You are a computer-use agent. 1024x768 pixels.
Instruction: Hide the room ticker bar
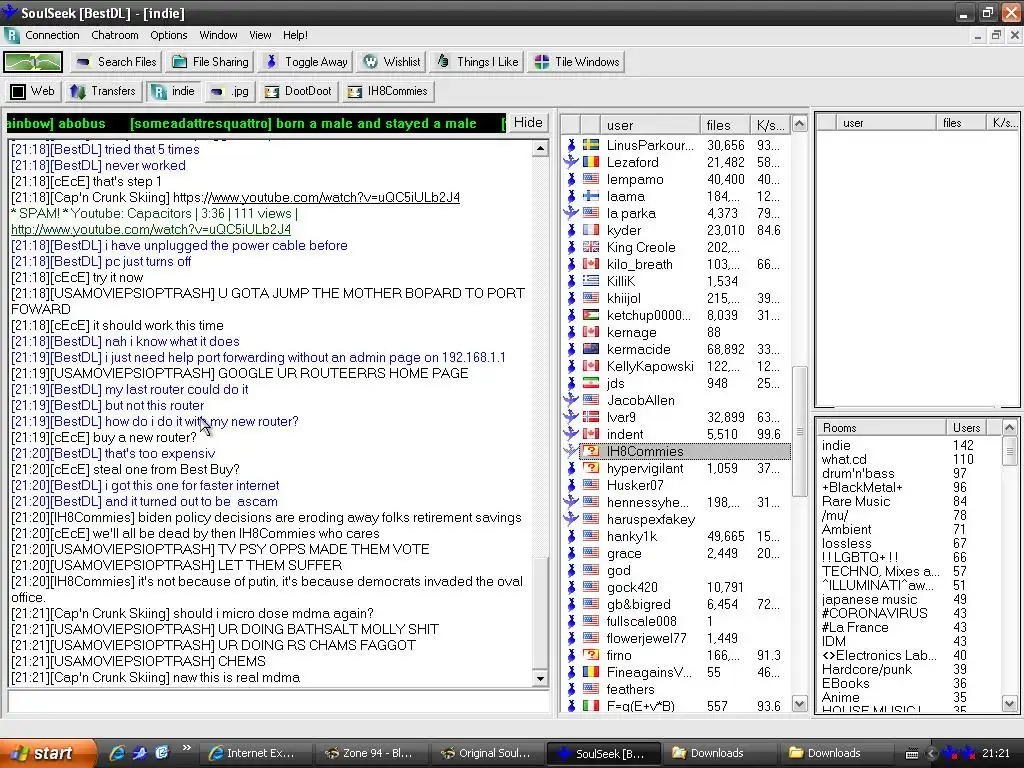(528, 123)
